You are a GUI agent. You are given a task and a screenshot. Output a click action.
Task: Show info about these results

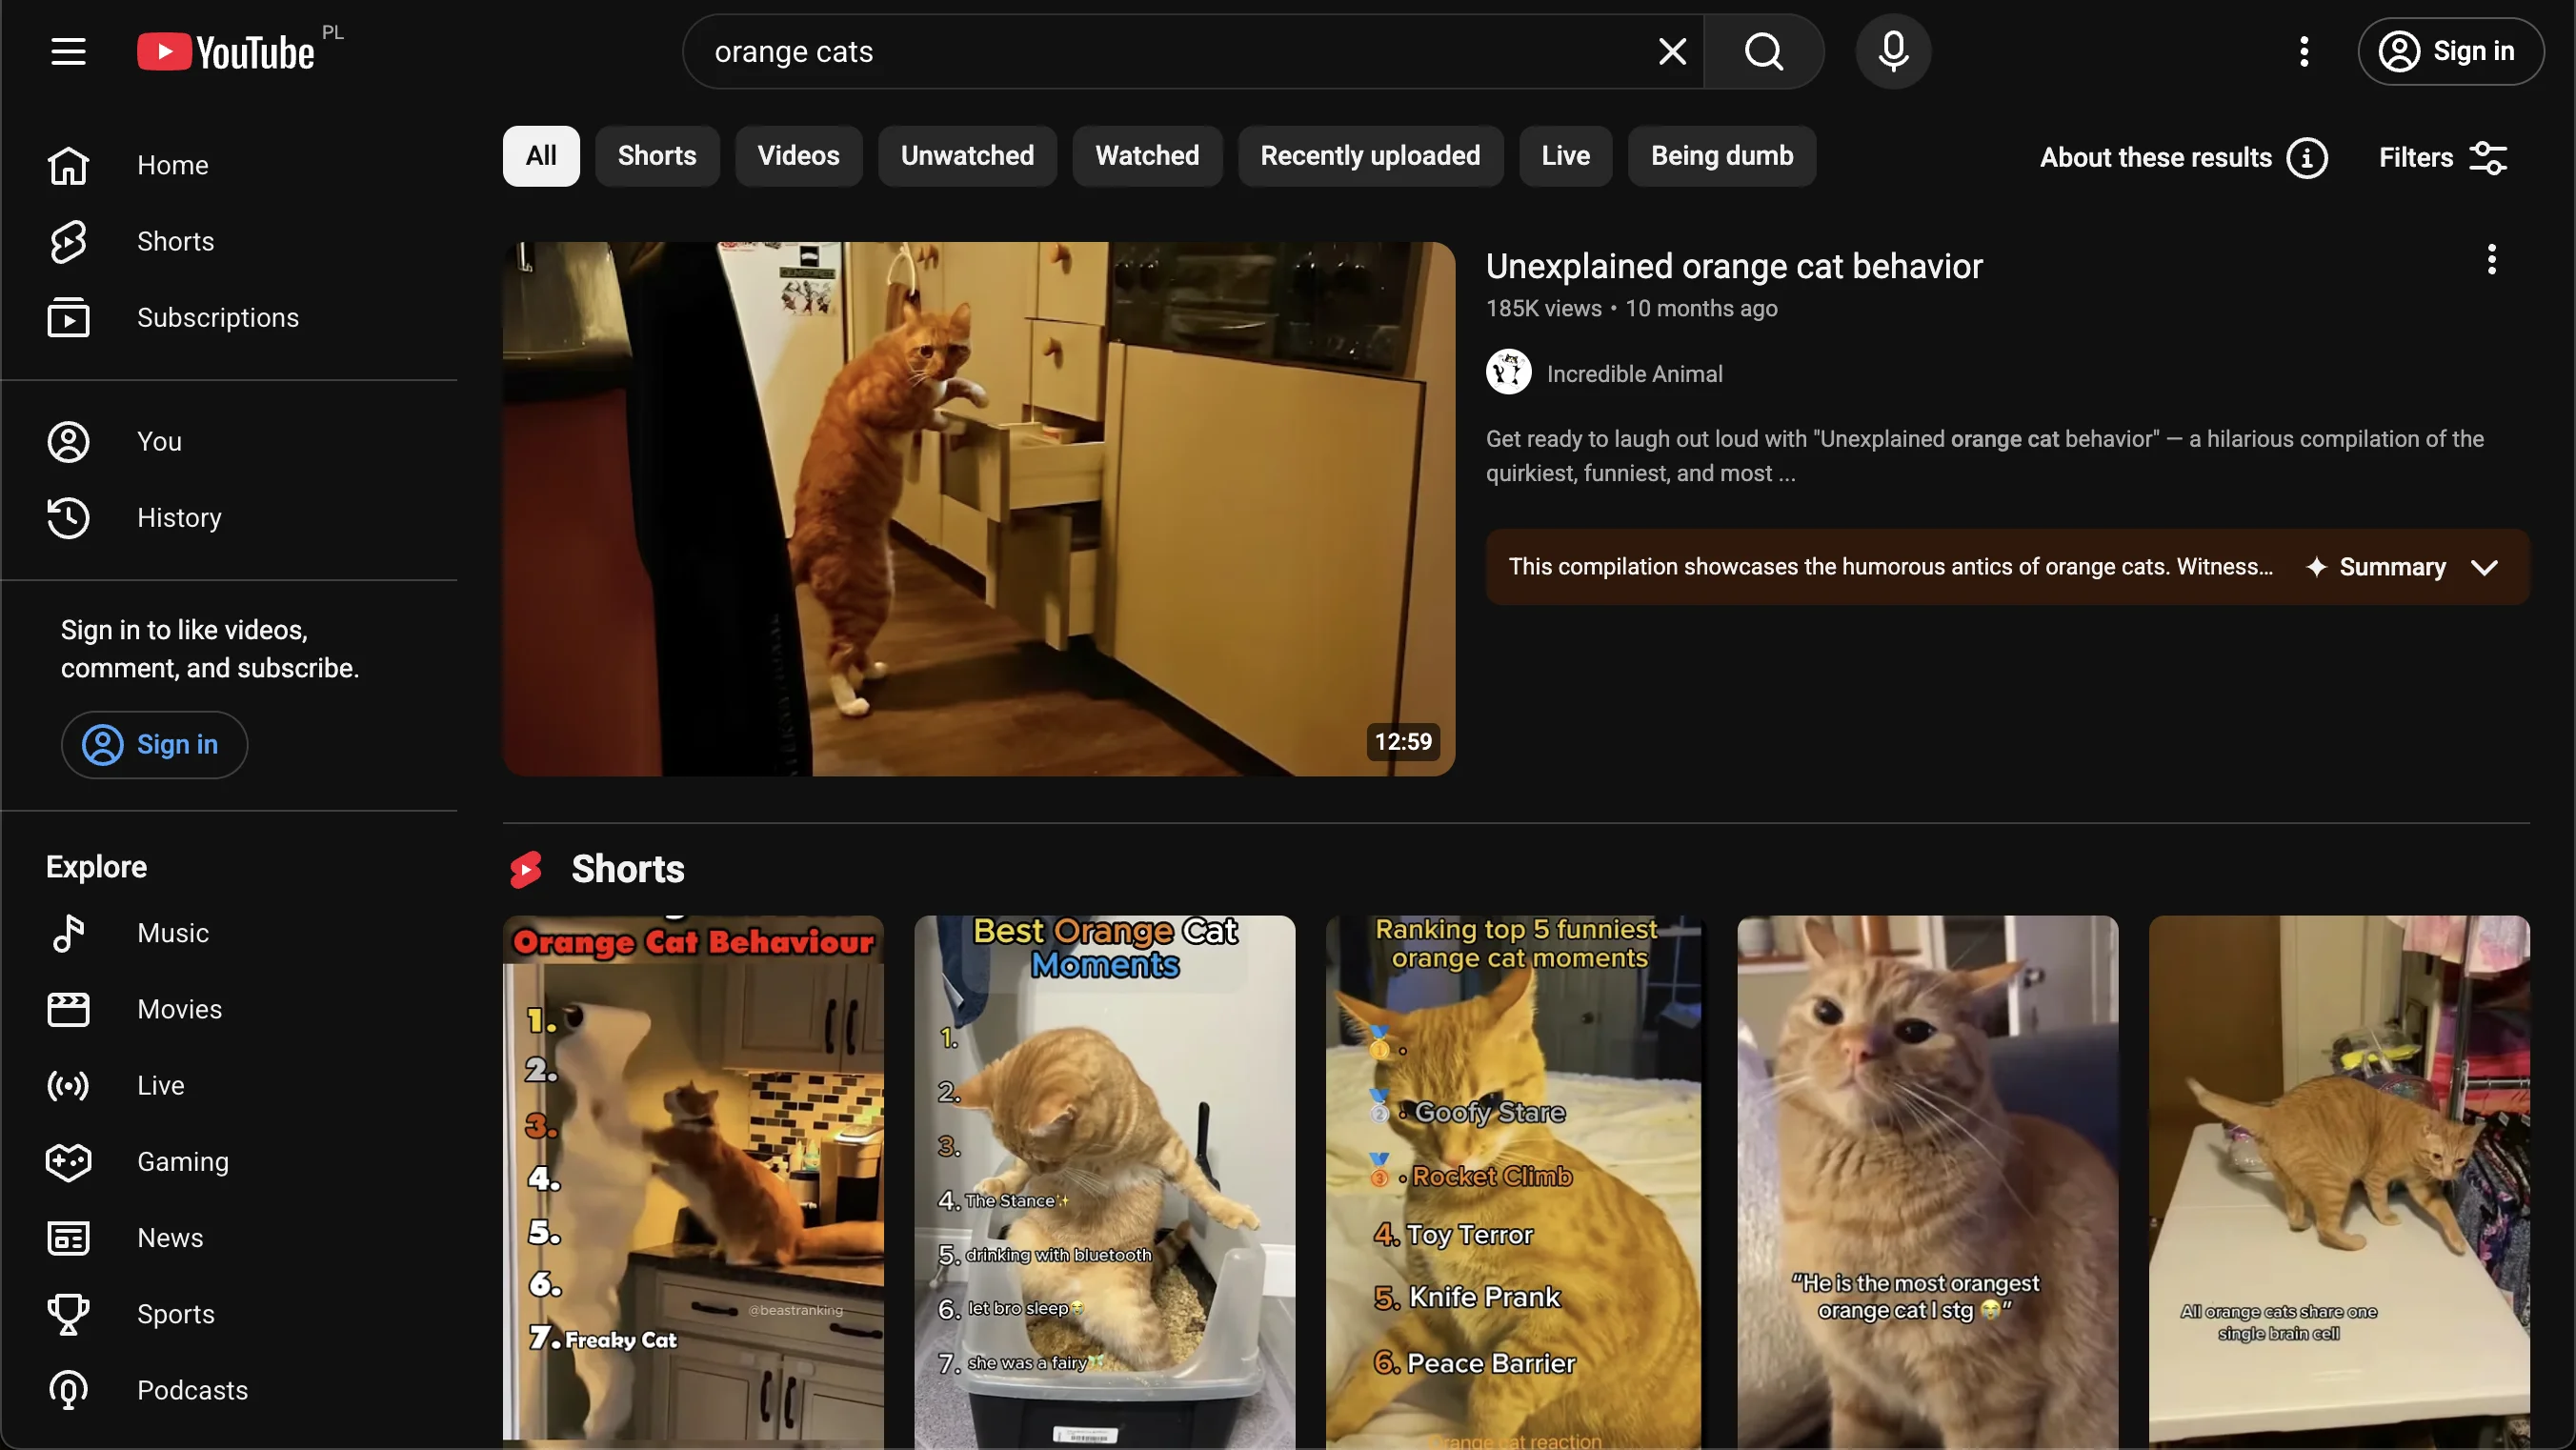coord(2310,157)
